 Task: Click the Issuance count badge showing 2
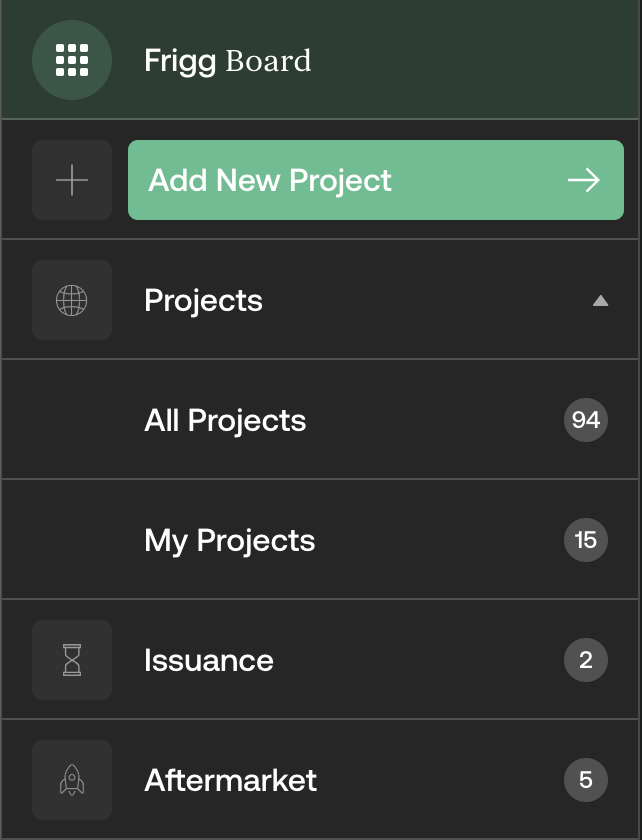point(585,660)
